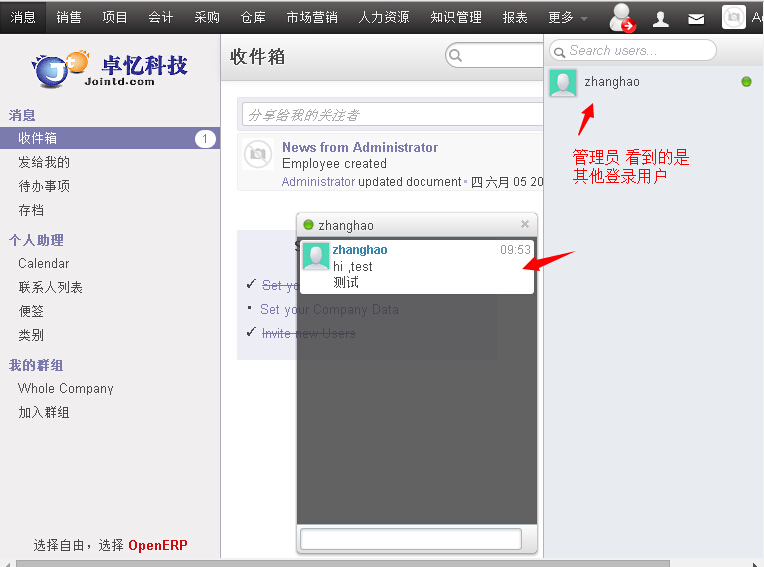The image size is (764, 567).
Task: Click the 分享给我的关注者 share box
Action: pos(390,114)
